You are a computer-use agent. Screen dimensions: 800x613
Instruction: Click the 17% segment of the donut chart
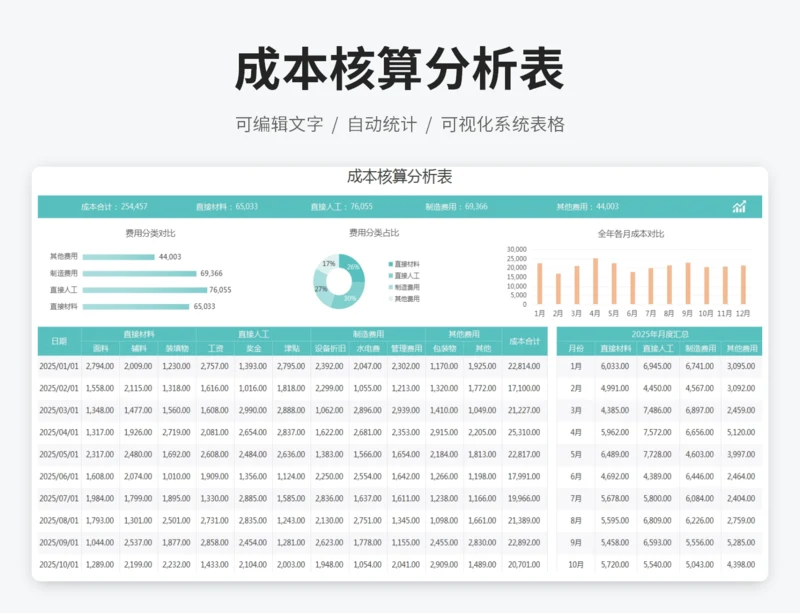click(x=328, y=263)
